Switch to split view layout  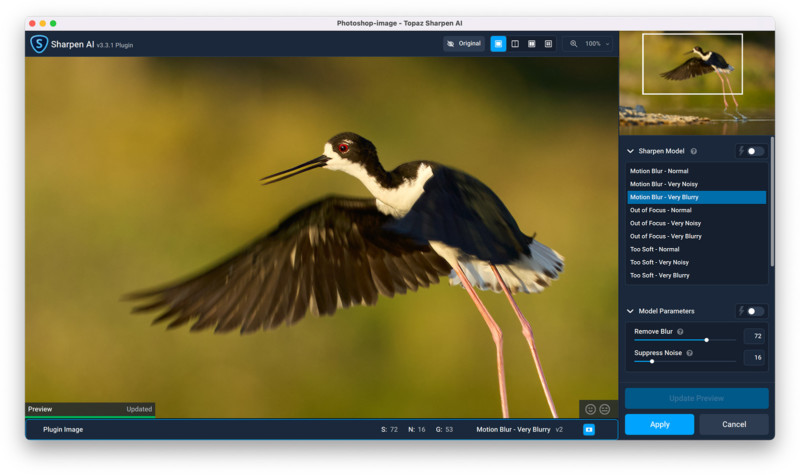click(x=515, y=44)
